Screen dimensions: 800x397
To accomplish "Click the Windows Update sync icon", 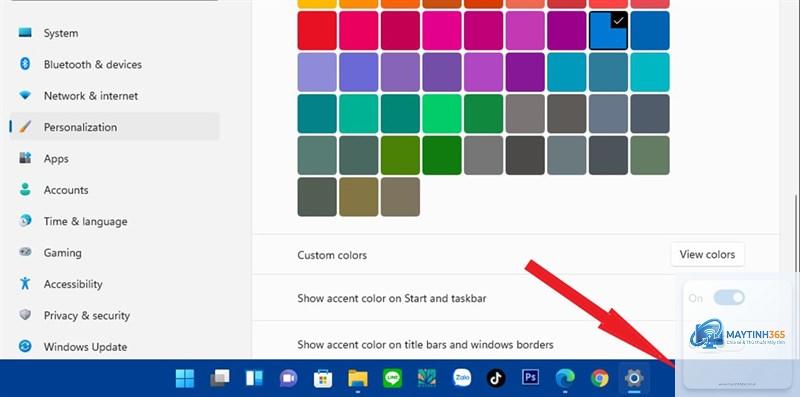I will (25, 346).
